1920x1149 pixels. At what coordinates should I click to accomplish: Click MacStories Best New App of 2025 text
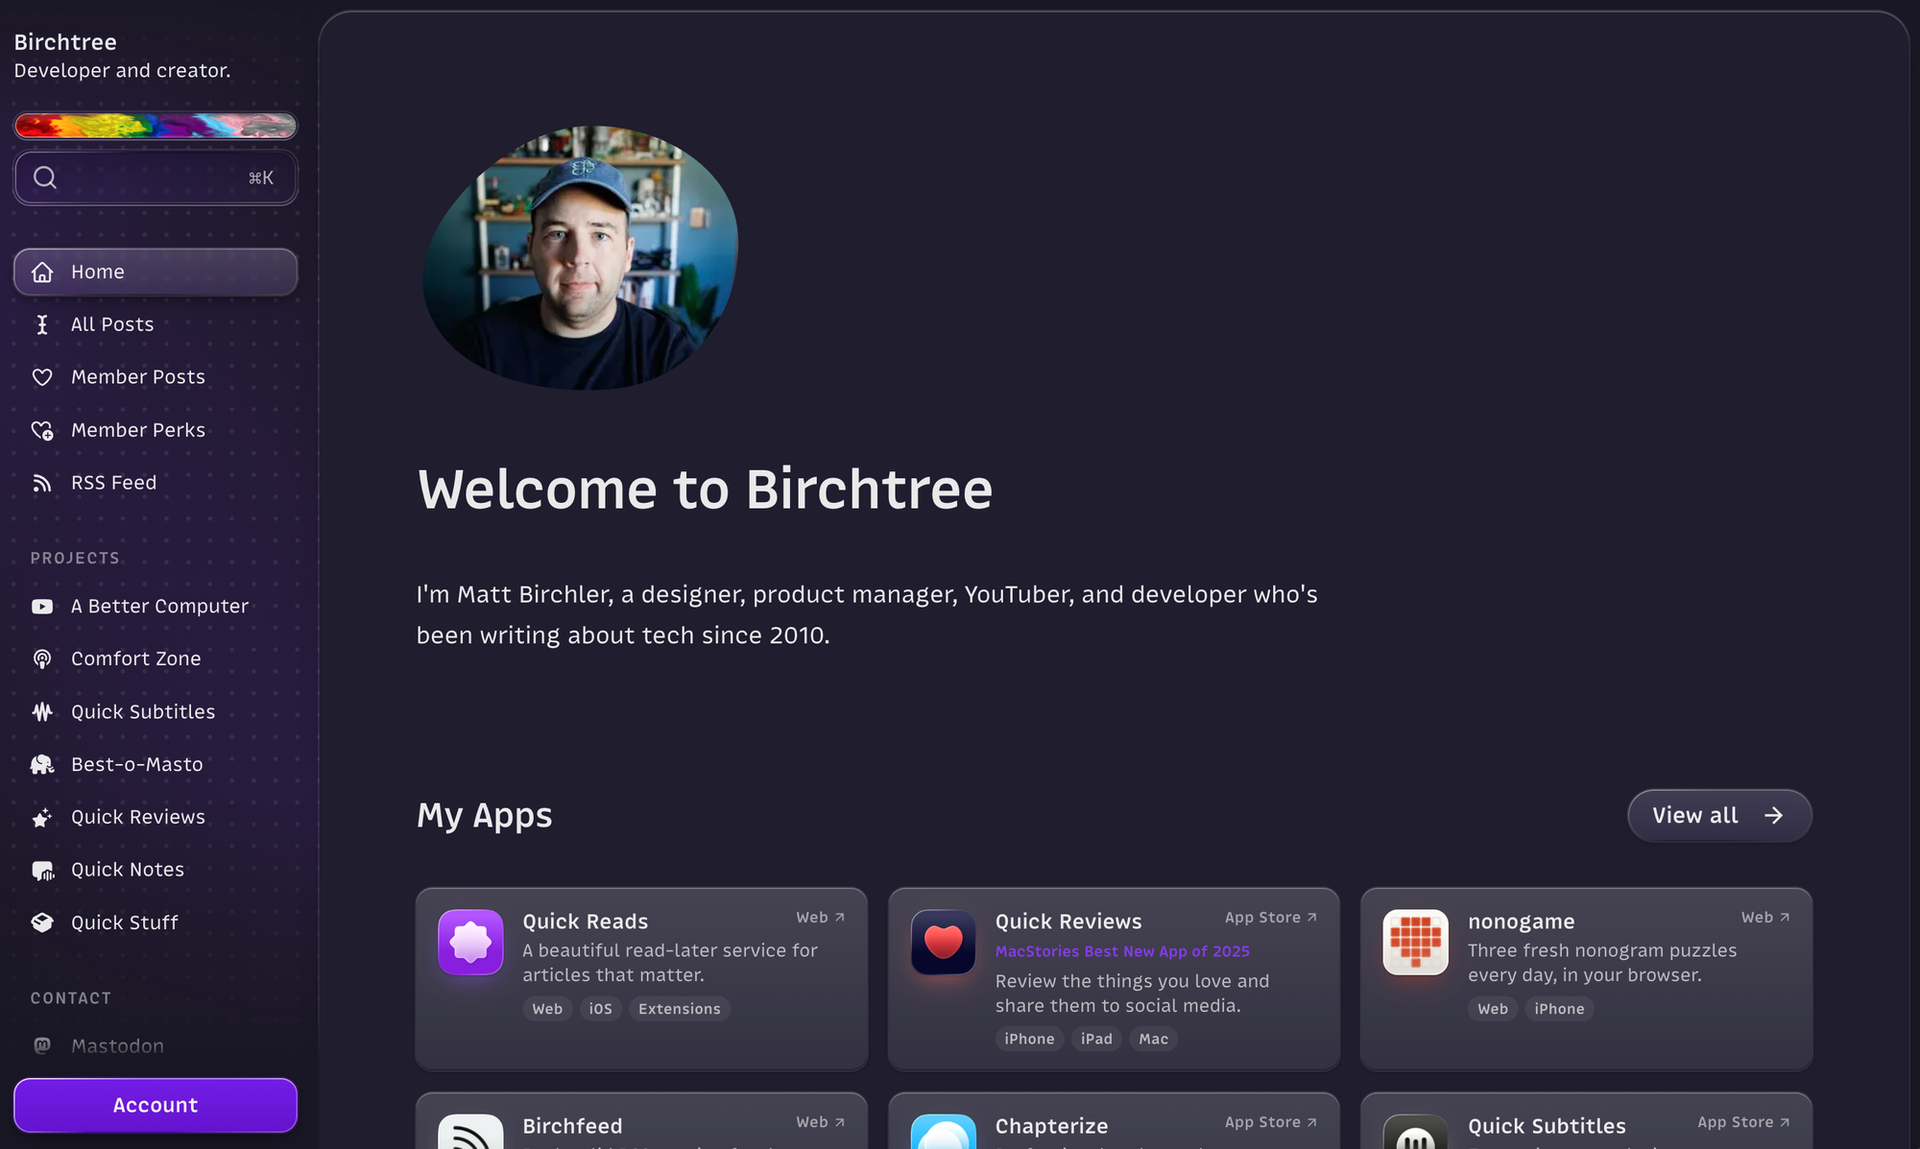pos(1122,951)
